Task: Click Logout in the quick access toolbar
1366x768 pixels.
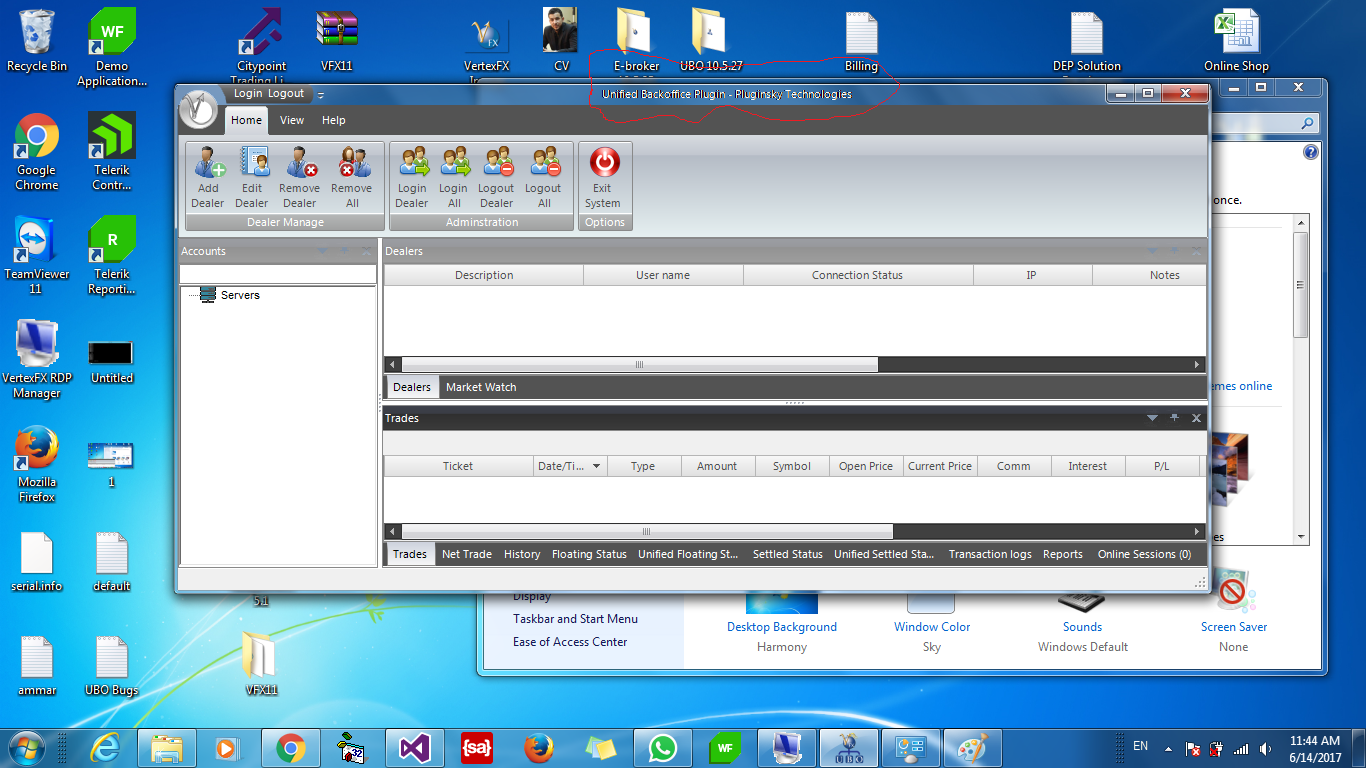Action: [x=286, y=94]
